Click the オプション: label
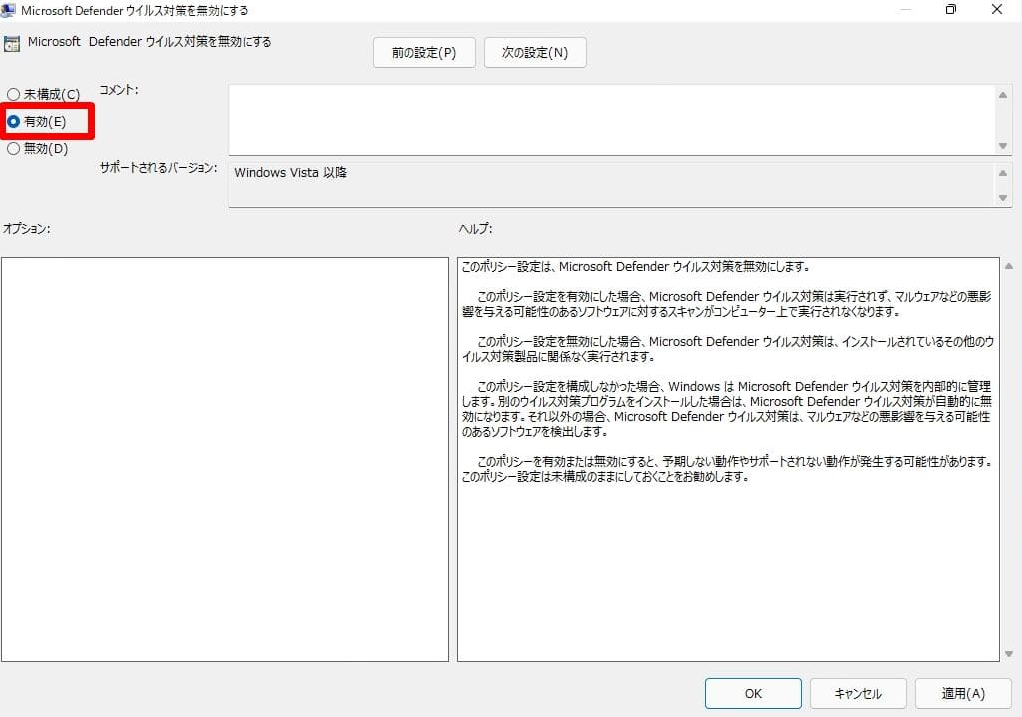 pos(27,229)
